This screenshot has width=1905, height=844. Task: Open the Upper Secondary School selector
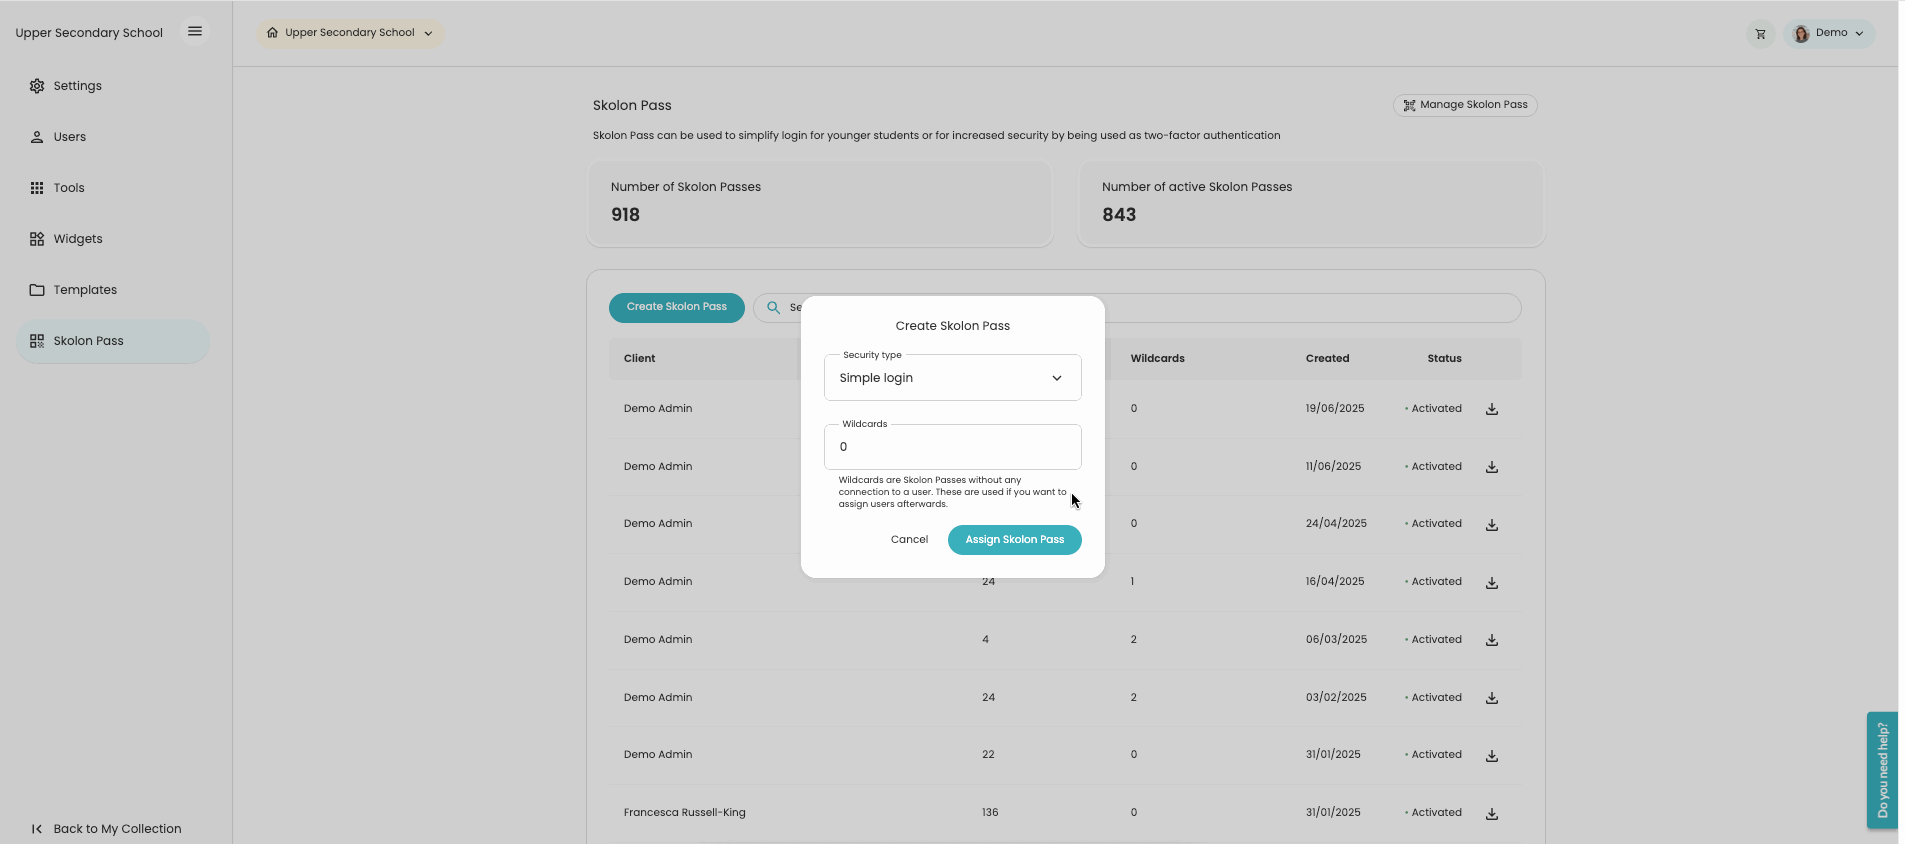[350, 33]
